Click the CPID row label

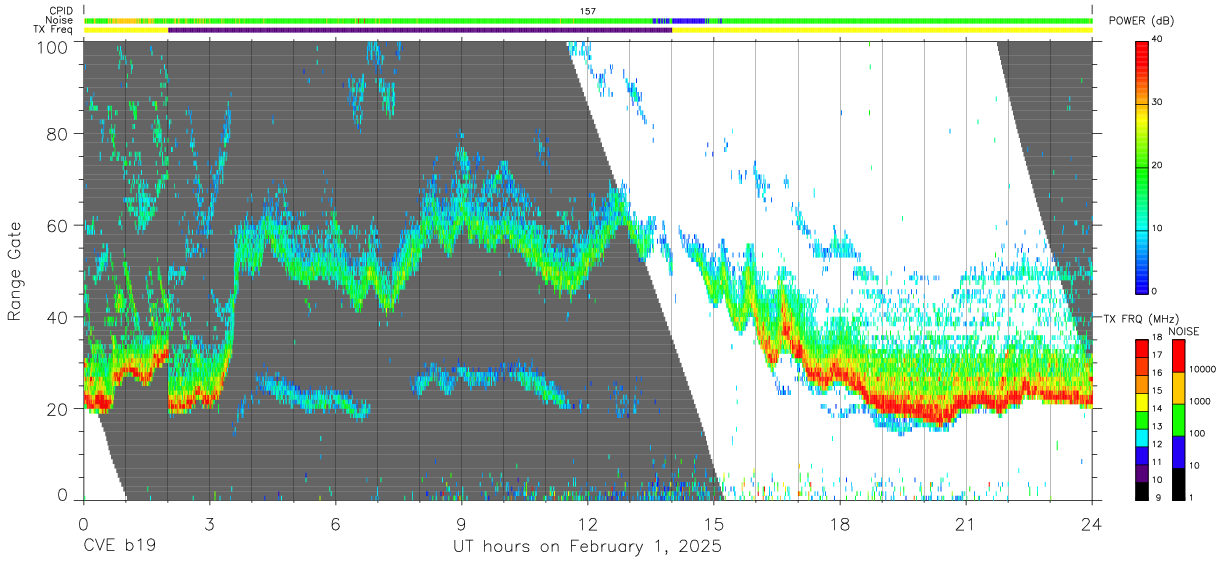61,11
